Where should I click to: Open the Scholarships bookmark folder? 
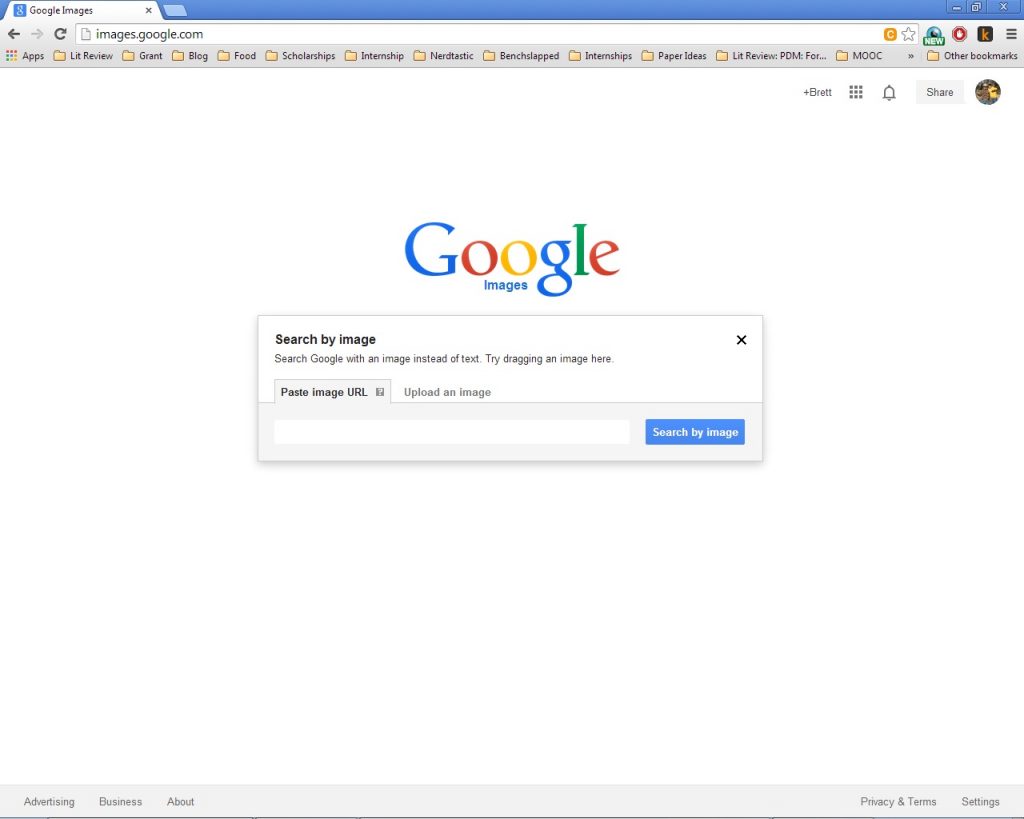300,56
